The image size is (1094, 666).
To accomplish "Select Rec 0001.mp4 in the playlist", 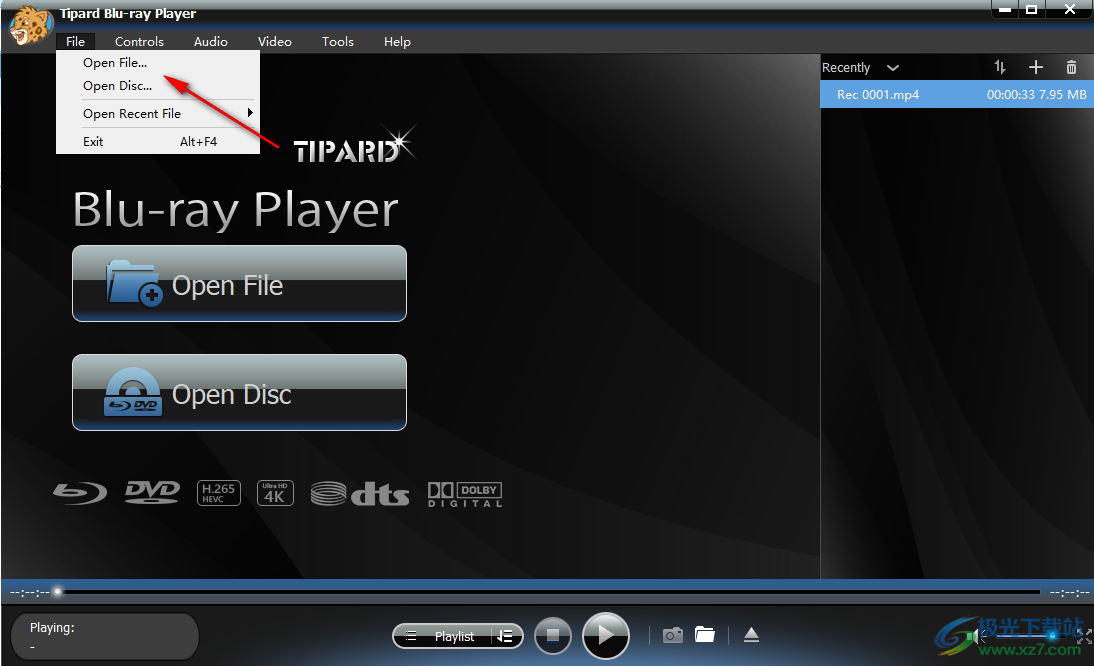I will pyautogui.click(x=957, y=94).
